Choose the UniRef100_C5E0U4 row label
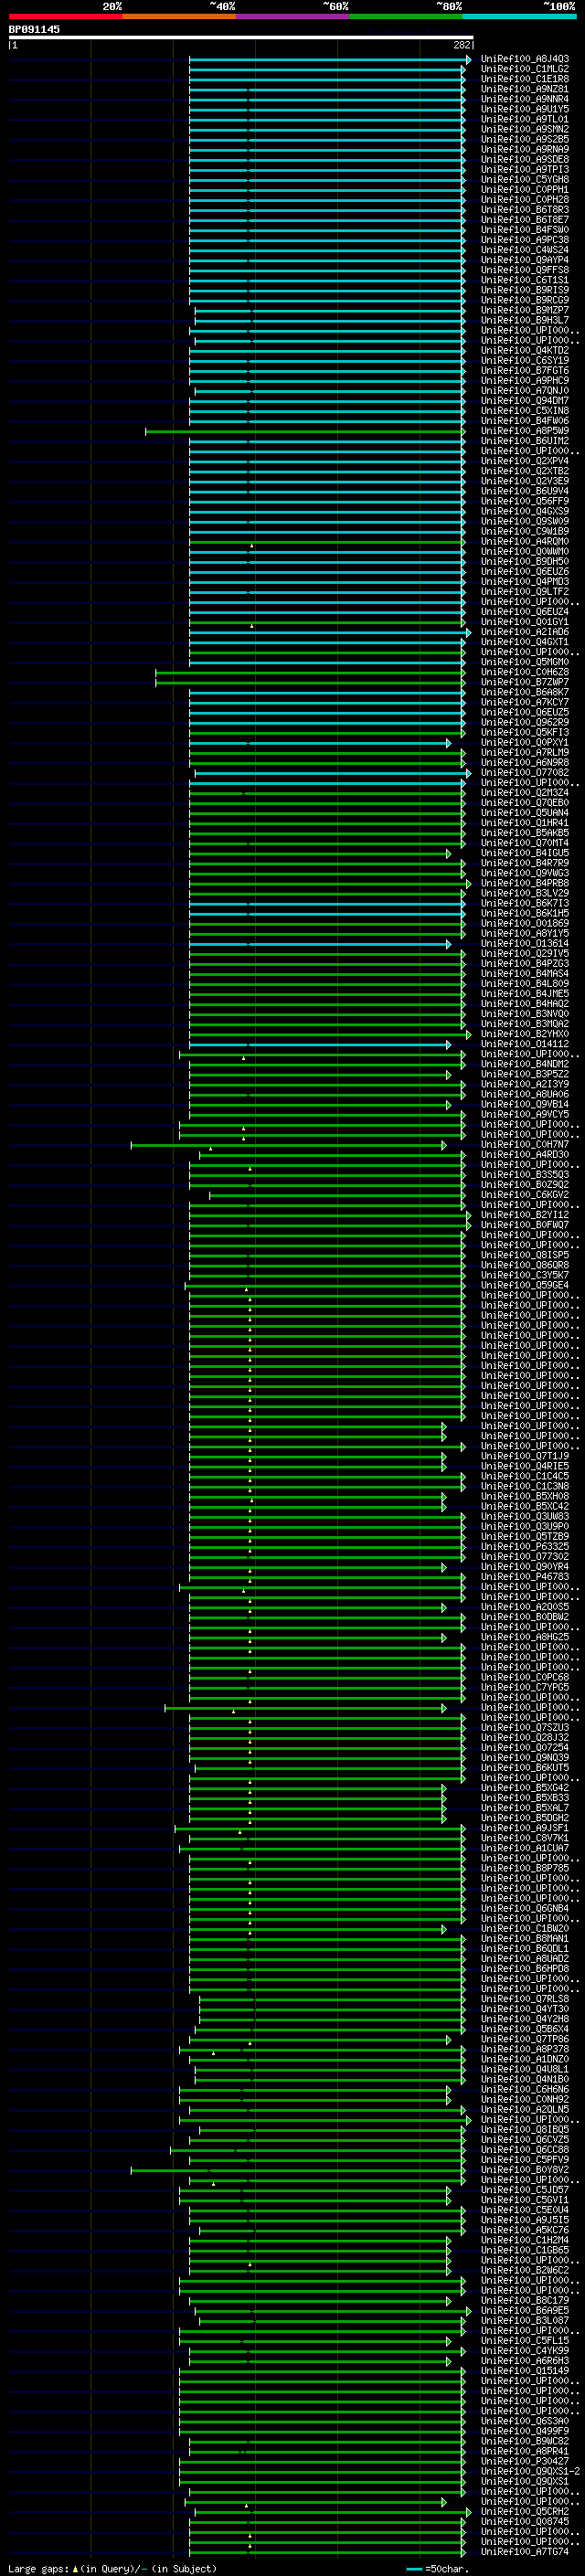 coord(525,2209)
